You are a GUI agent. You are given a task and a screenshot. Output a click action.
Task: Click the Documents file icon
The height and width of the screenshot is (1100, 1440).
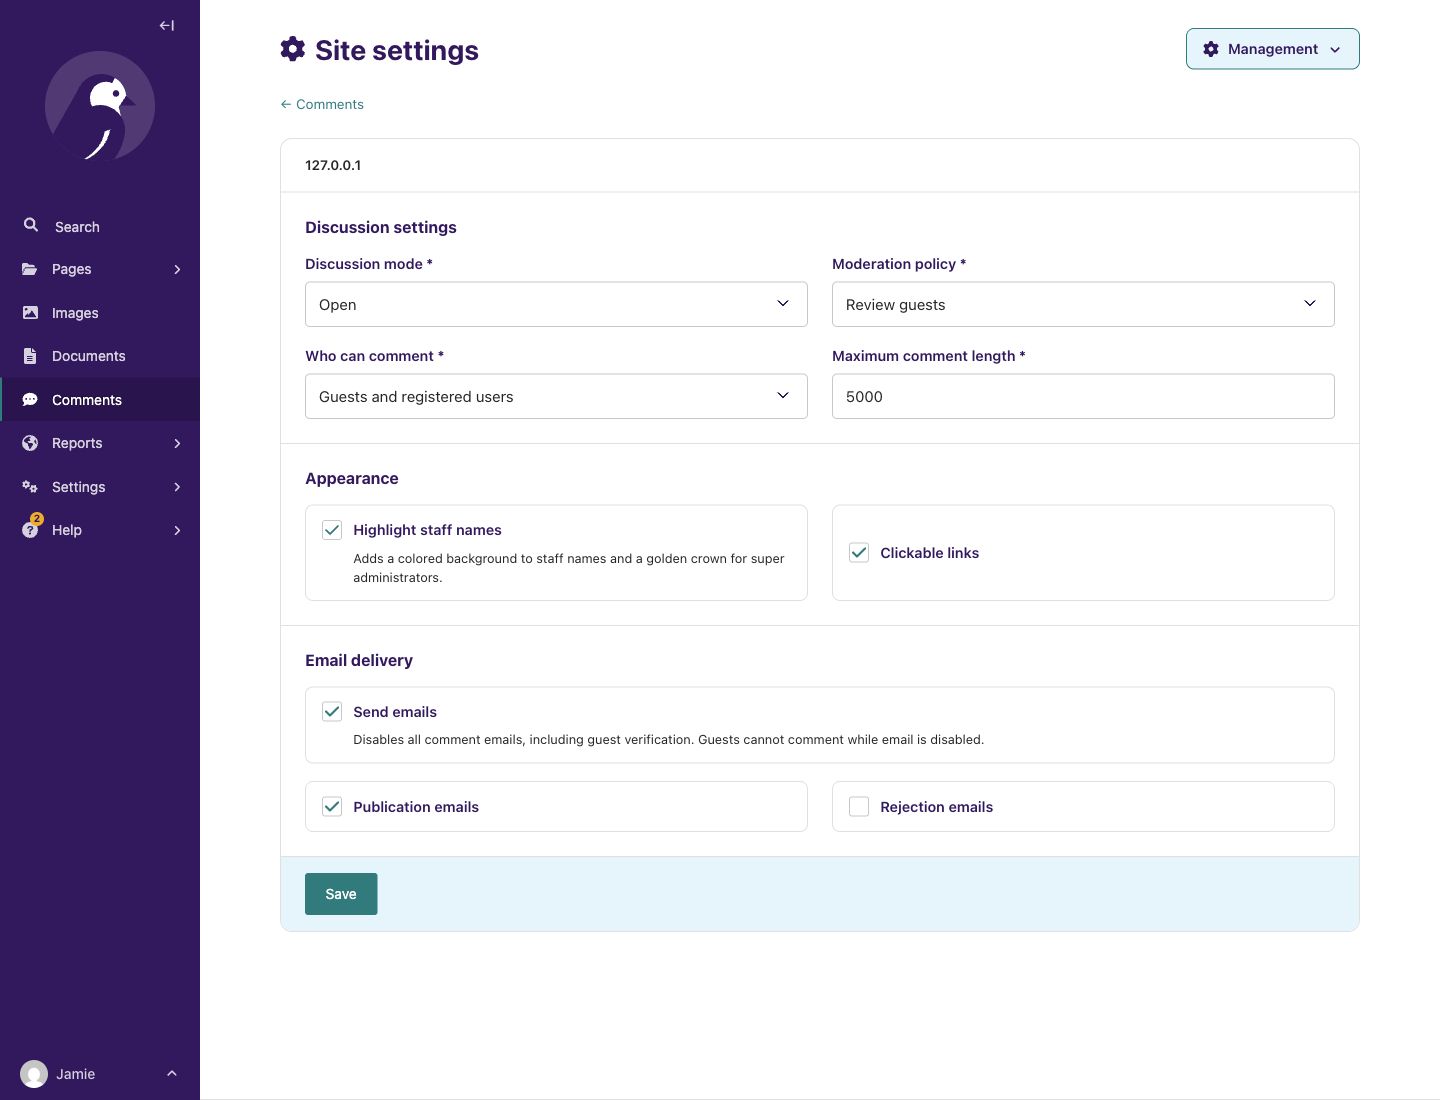[30, 356]
